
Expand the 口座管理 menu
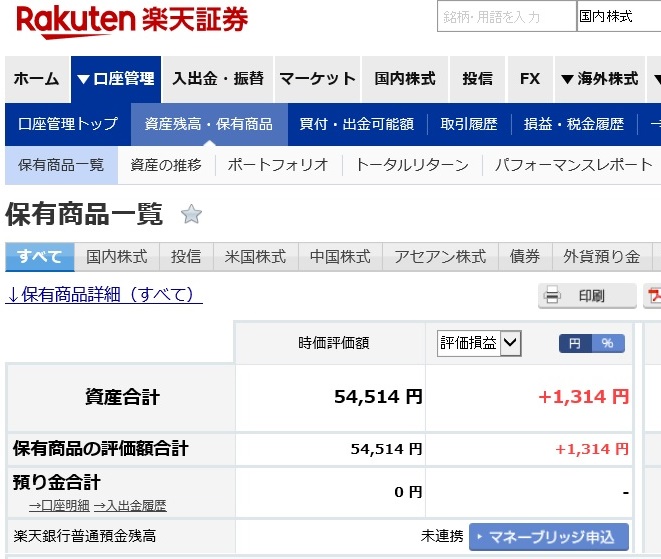(x=116, y=79)
